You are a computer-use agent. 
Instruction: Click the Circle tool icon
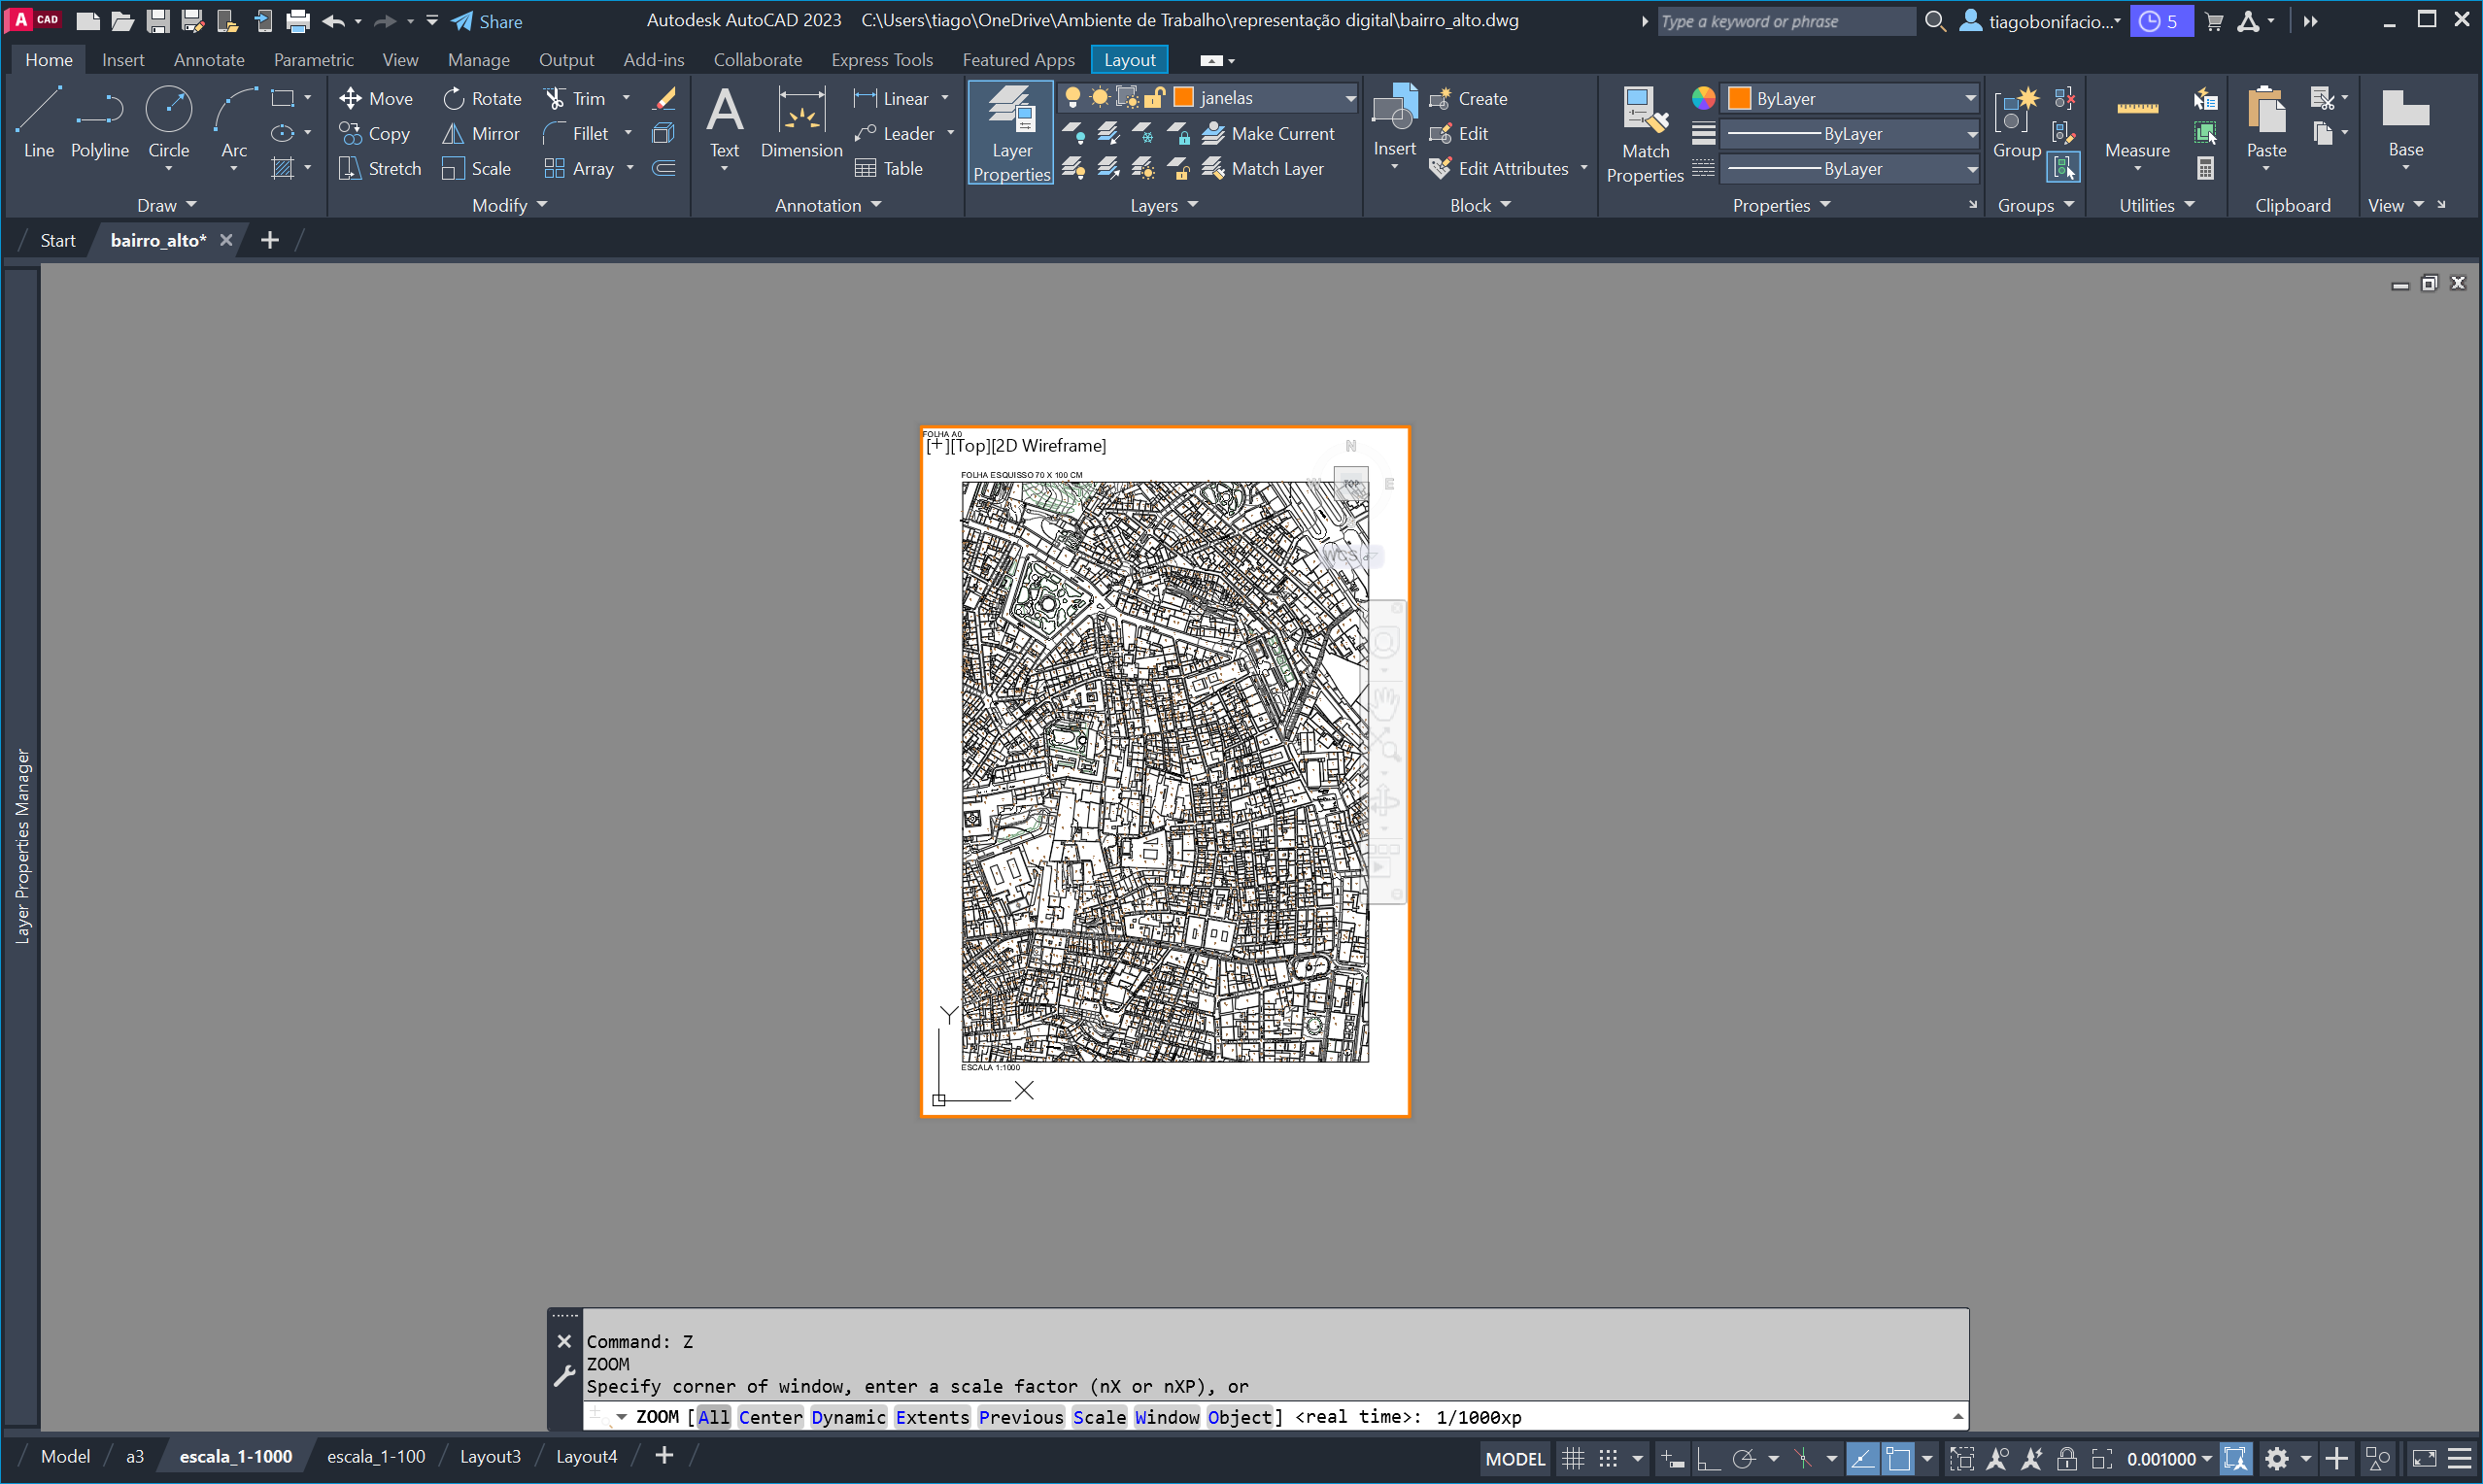168,110
